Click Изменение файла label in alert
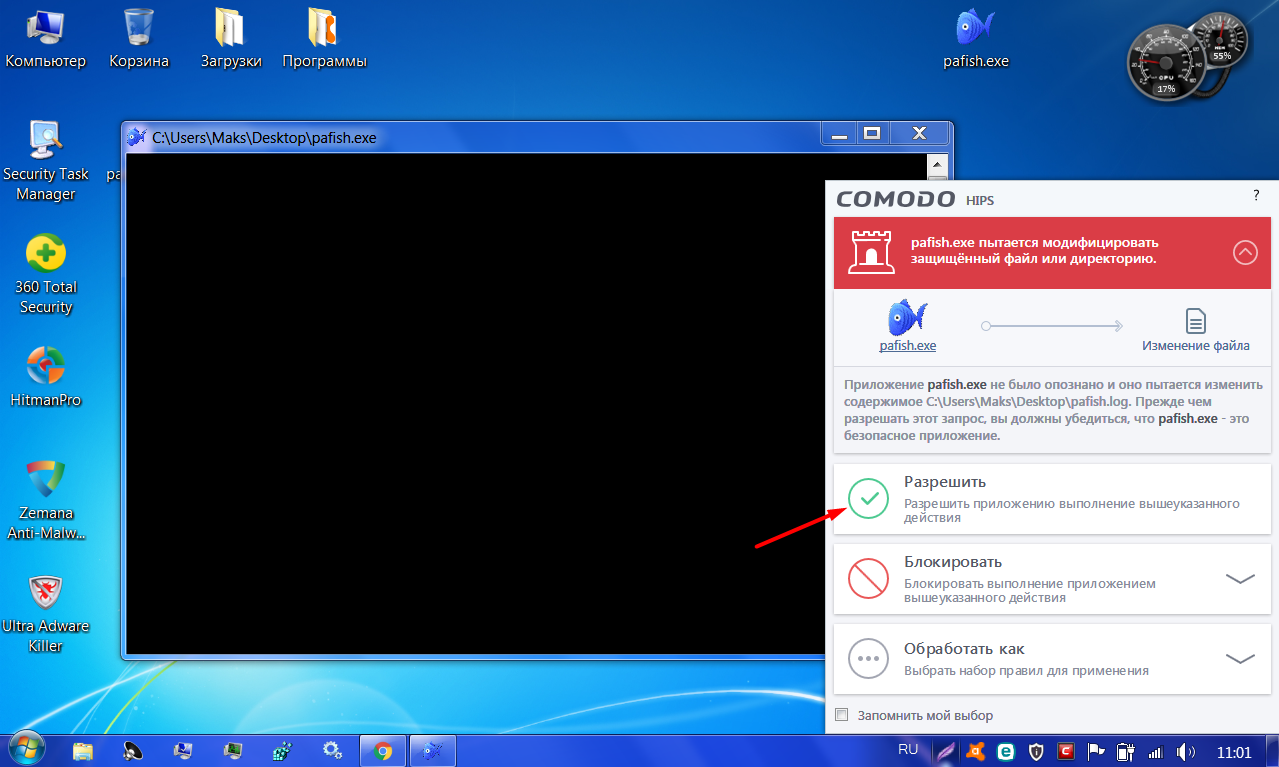The height and width of the screenshot is (767, 1279). 1196,346
